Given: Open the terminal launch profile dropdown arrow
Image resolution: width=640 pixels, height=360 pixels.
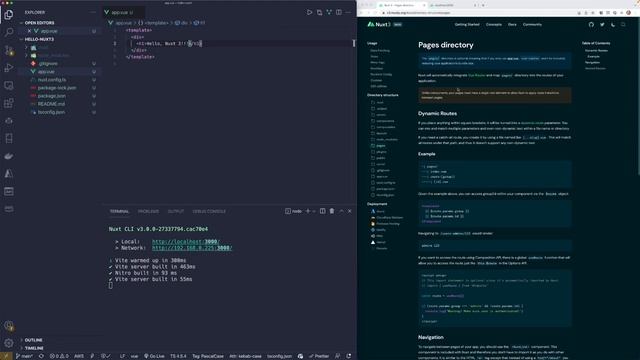Looking at the screenshot, I should pyautogui.click(x=314, y=211).
